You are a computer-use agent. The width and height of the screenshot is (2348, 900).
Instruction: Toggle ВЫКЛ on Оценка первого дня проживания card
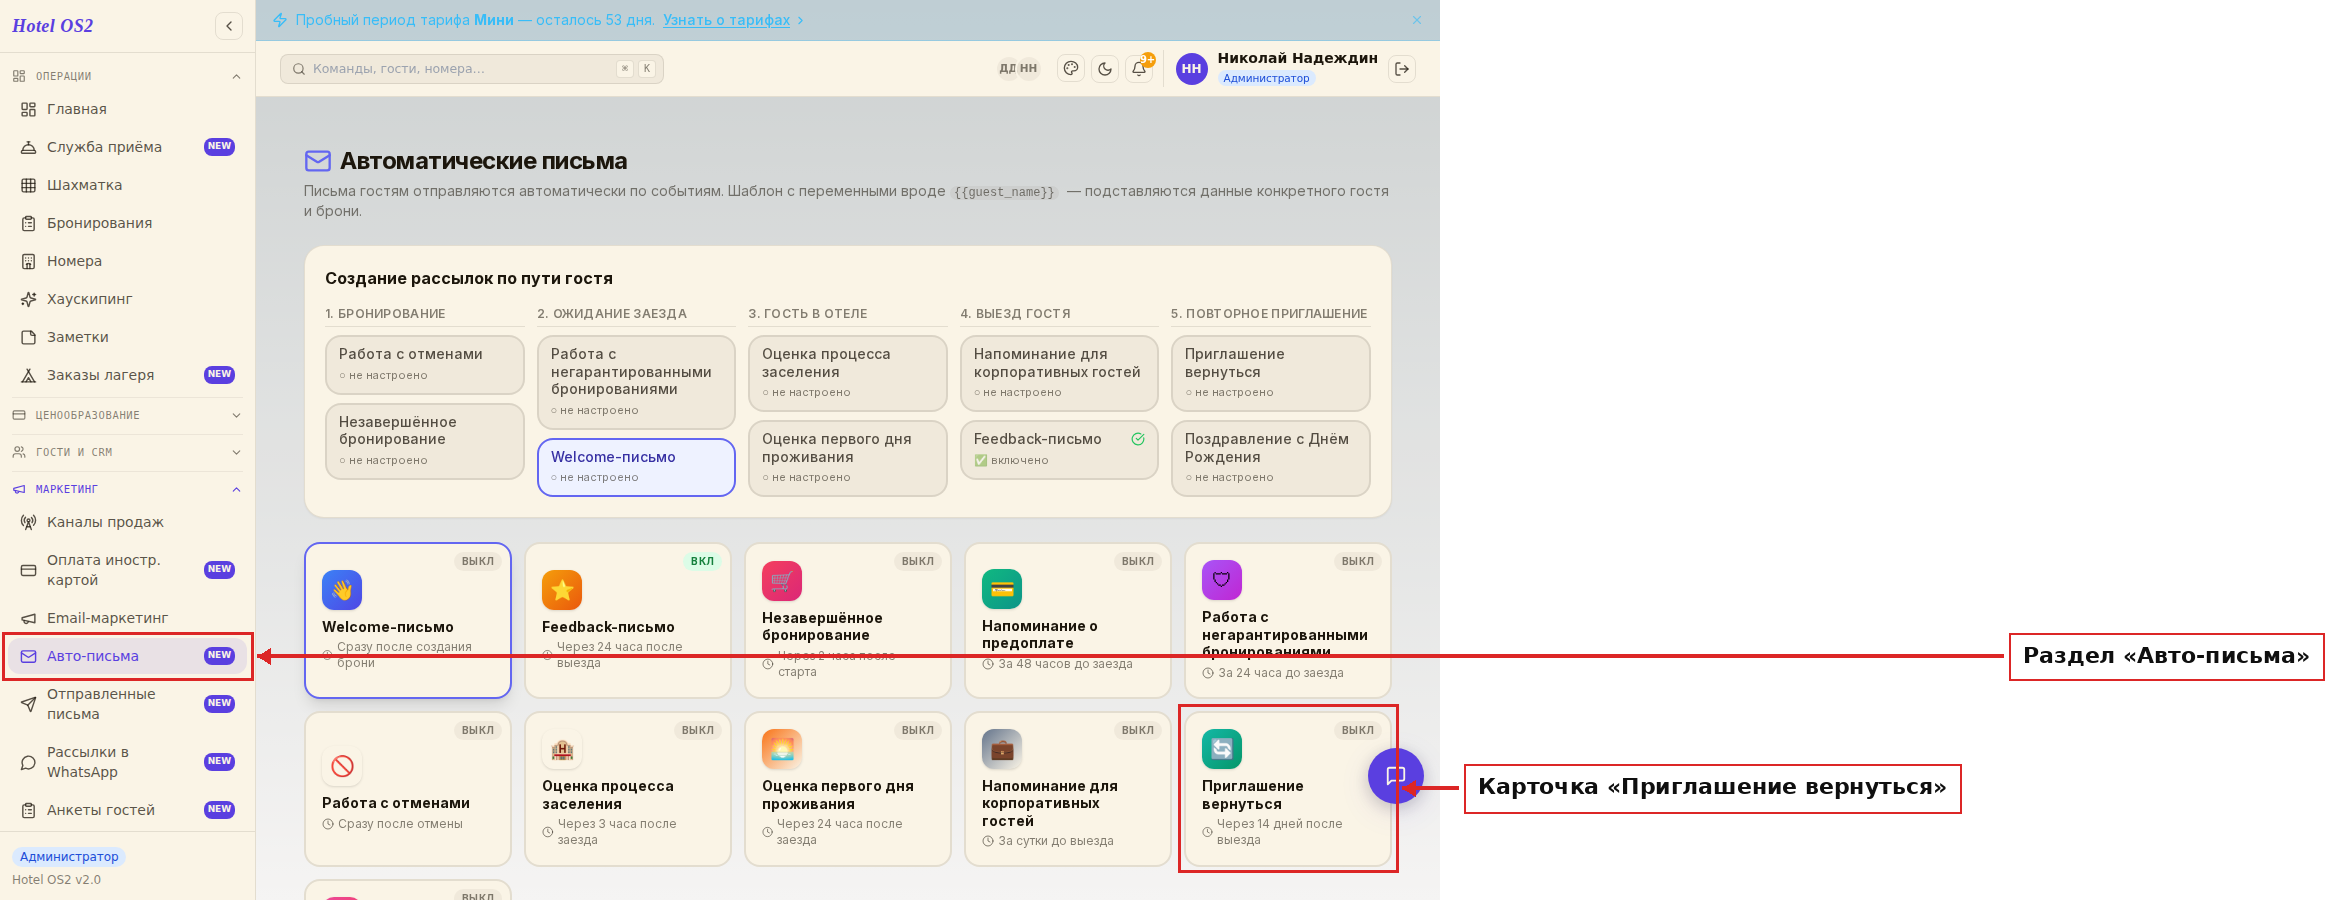click(918, 730)
